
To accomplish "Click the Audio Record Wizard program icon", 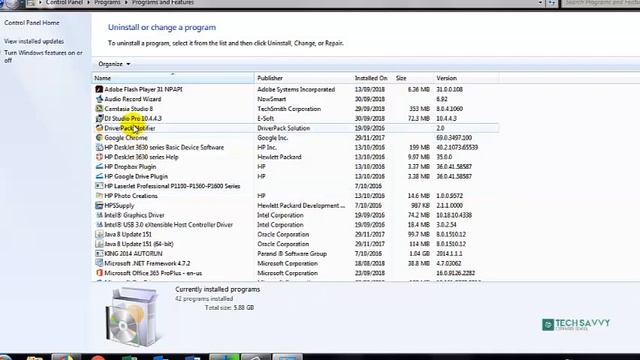I will click(99, 99).
